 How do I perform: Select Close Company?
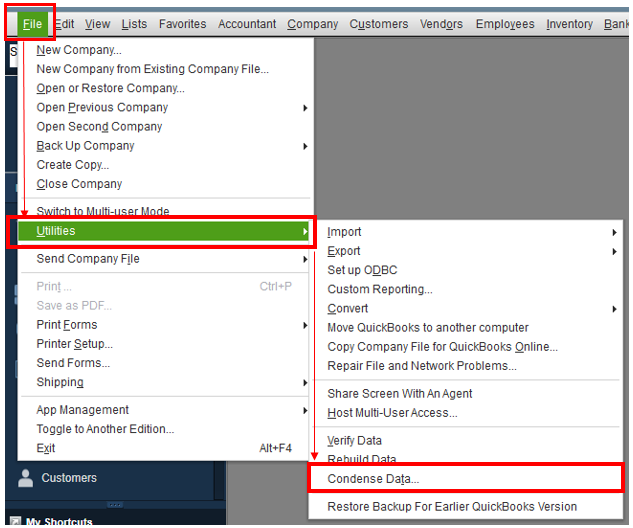(x=166, y=184)
